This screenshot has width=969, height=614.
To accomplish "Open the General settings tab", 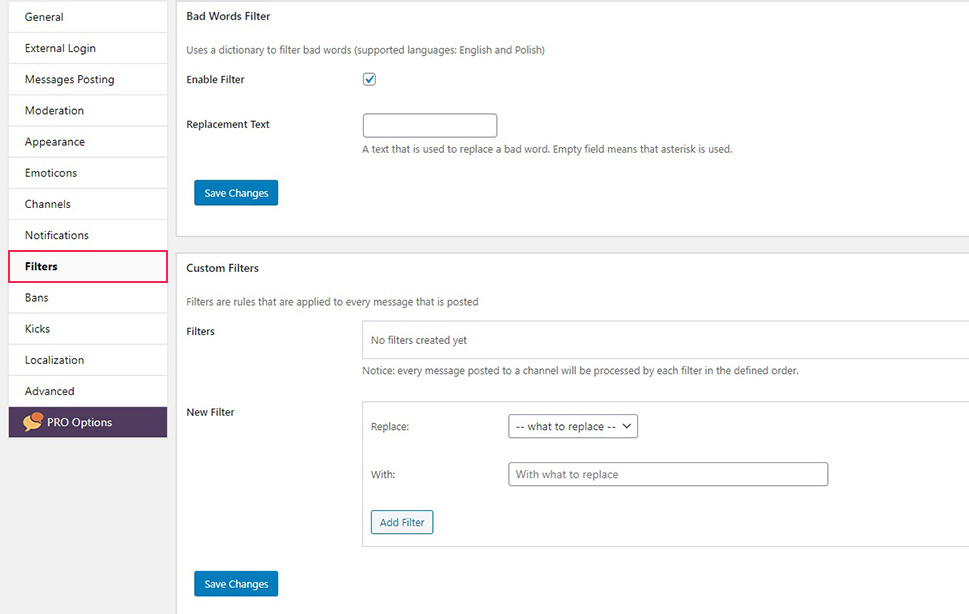I will click(88, 17).
